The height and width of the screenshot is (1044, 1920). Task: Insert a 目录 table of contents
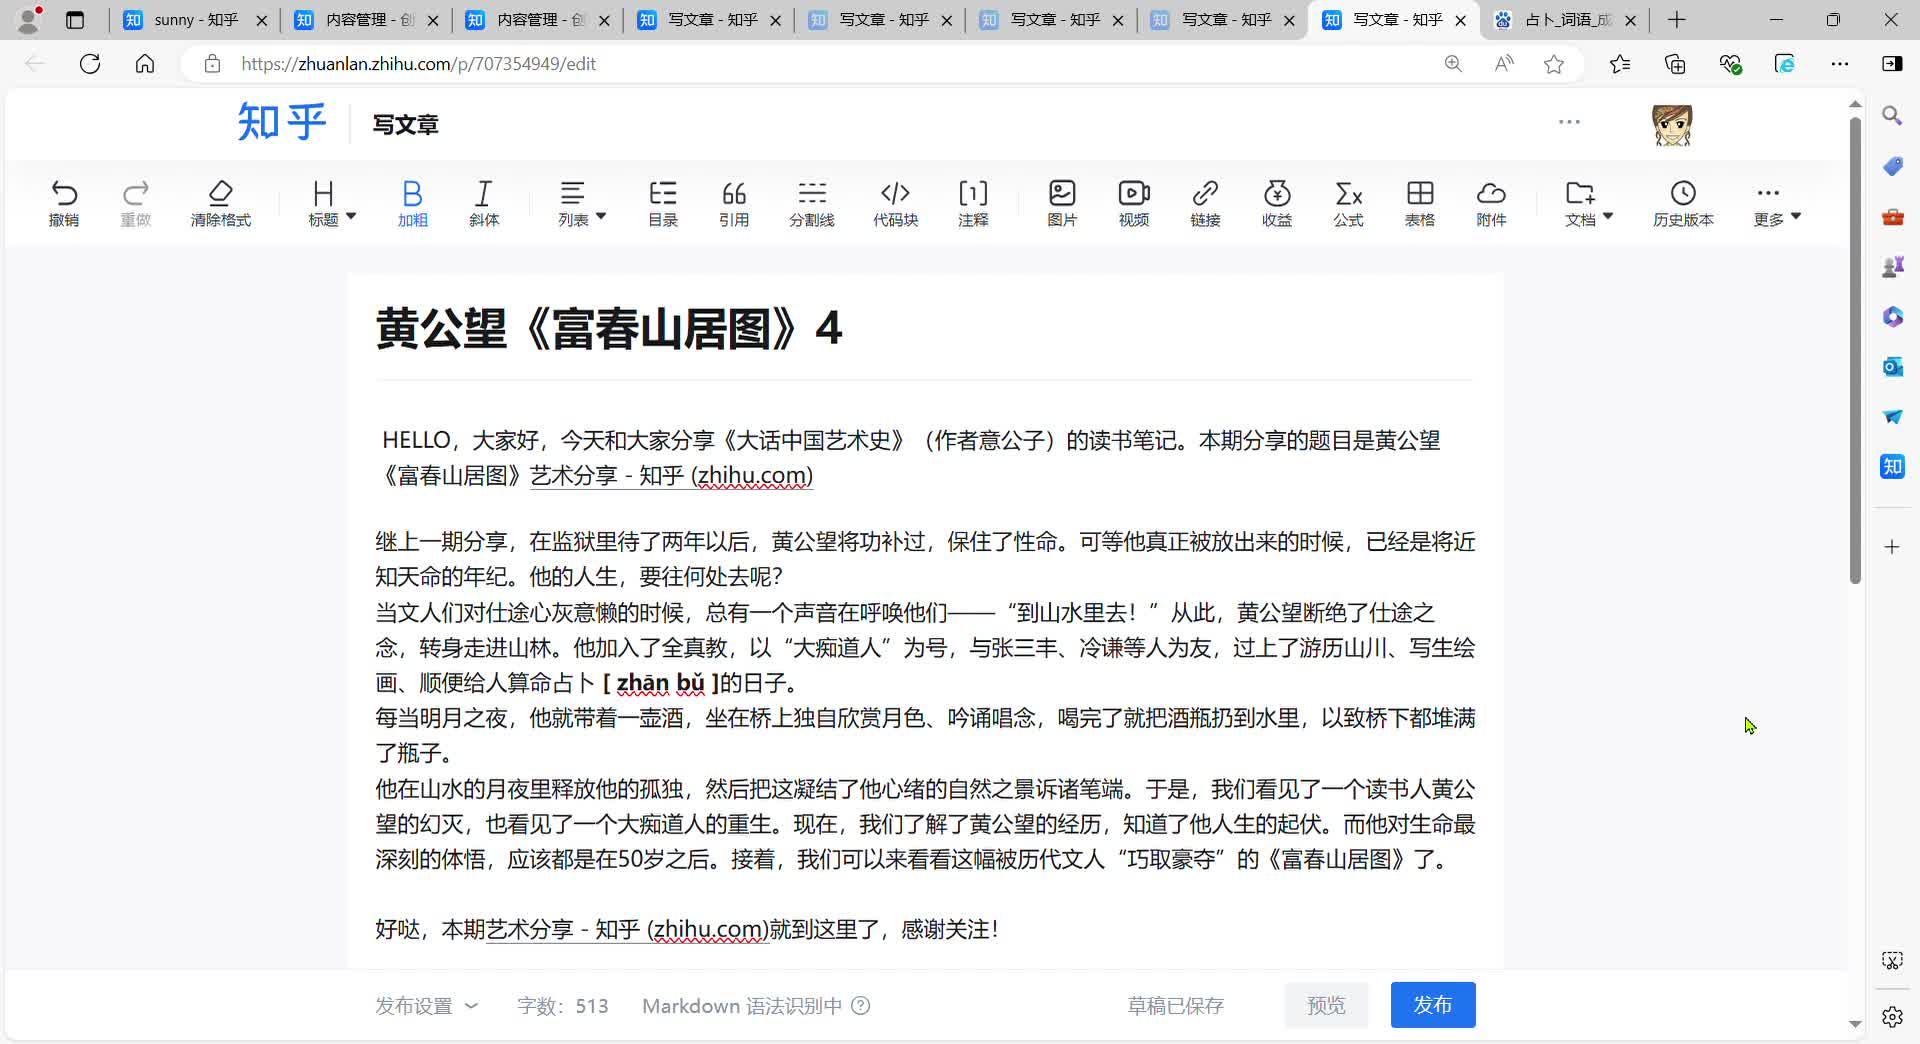[662, 203]
